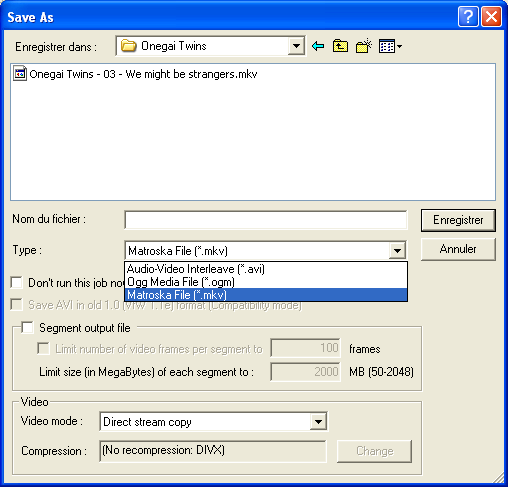Enable the "Don't run this job now" checkbox
508x487 pixels.
pos(16,283)
